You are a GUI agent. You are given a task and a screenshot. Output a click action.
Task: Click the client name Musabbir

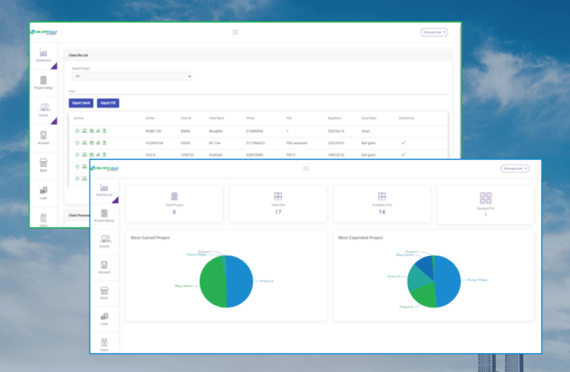pyautogui.click(x=216, y=131)
